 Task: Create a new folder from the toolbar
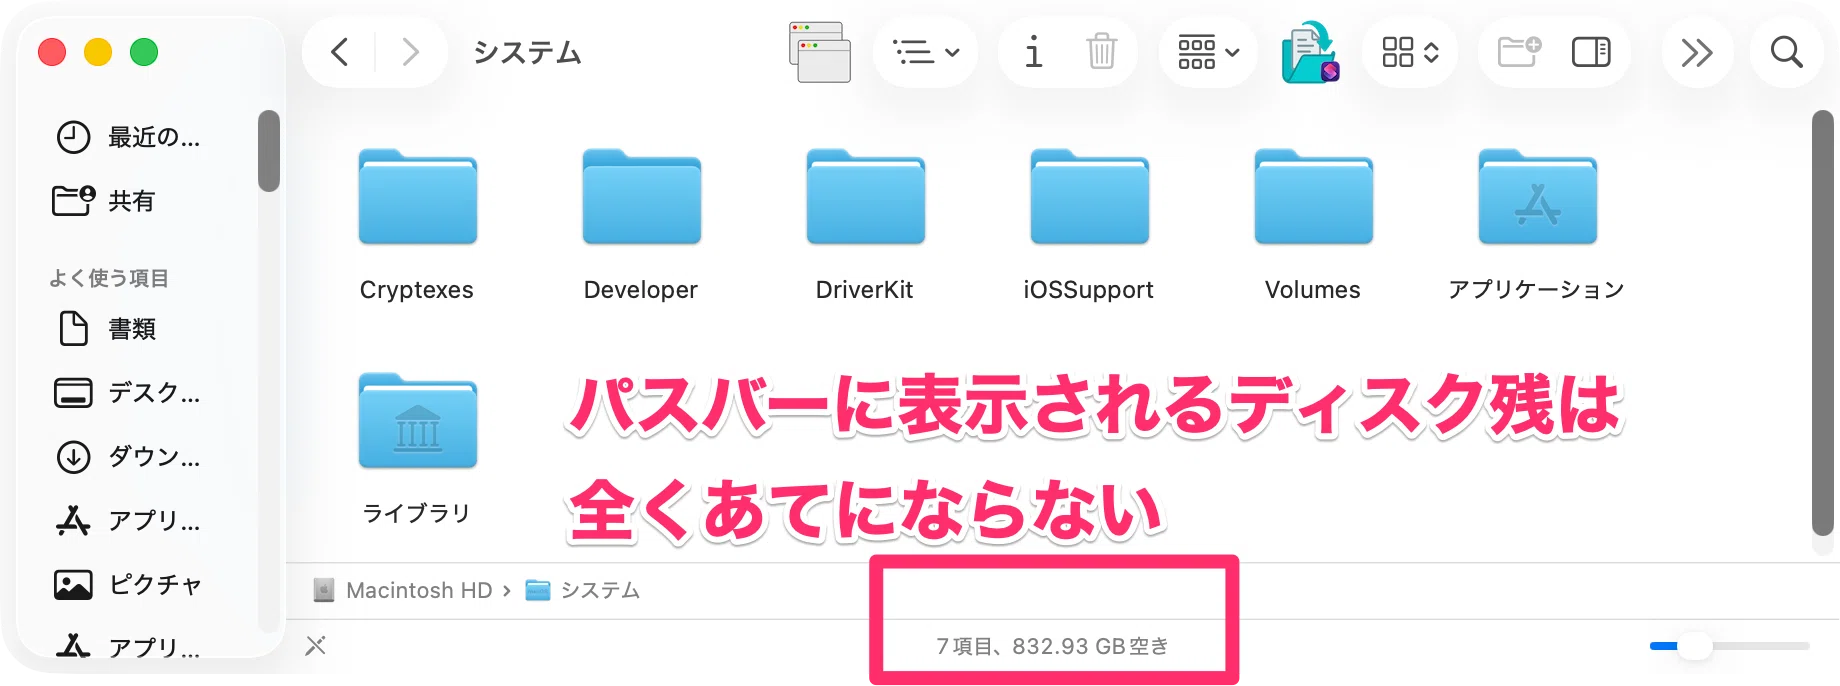pyautogui.click(x=1519, y=52)
